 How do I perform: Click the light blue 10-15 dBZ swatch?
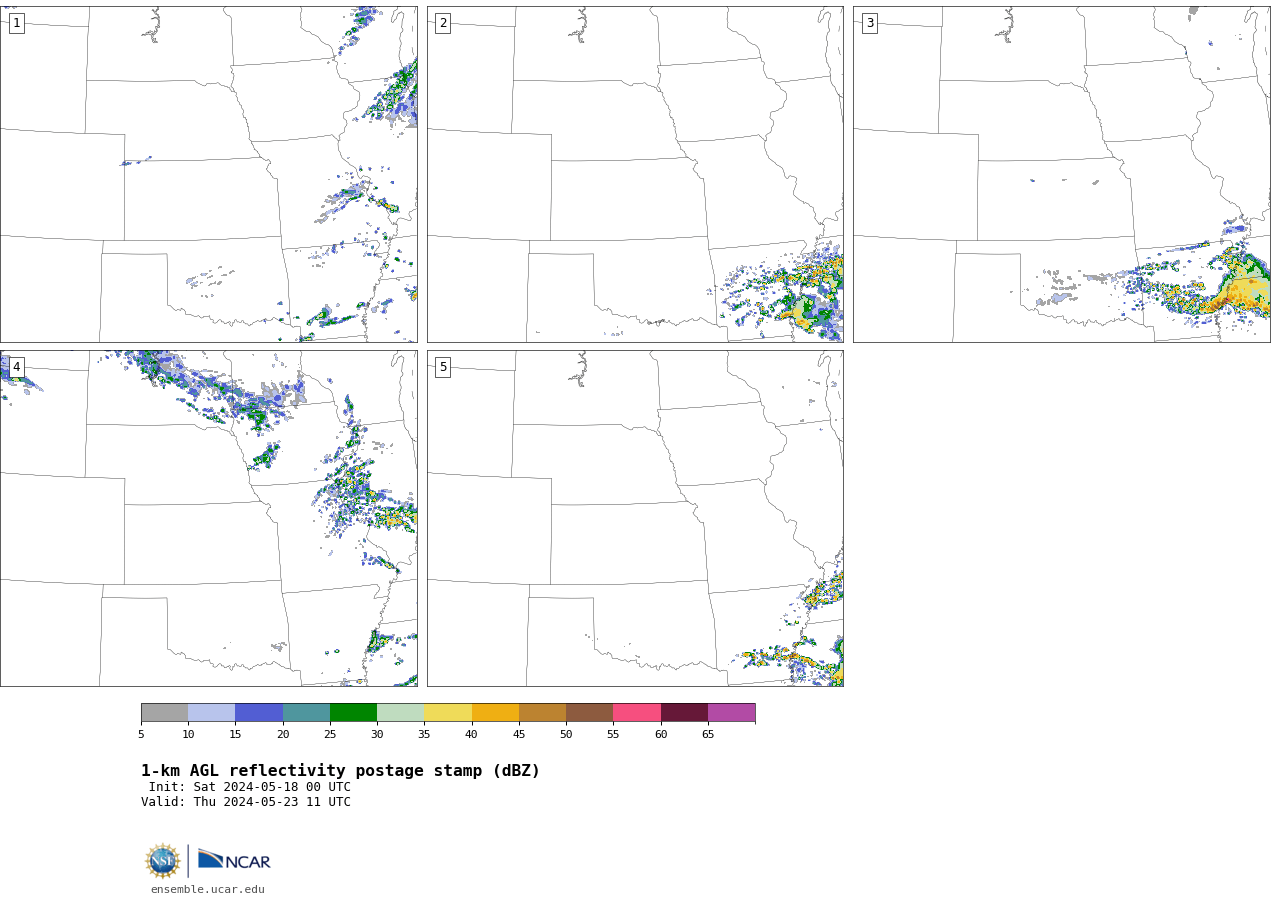point(211,712)
